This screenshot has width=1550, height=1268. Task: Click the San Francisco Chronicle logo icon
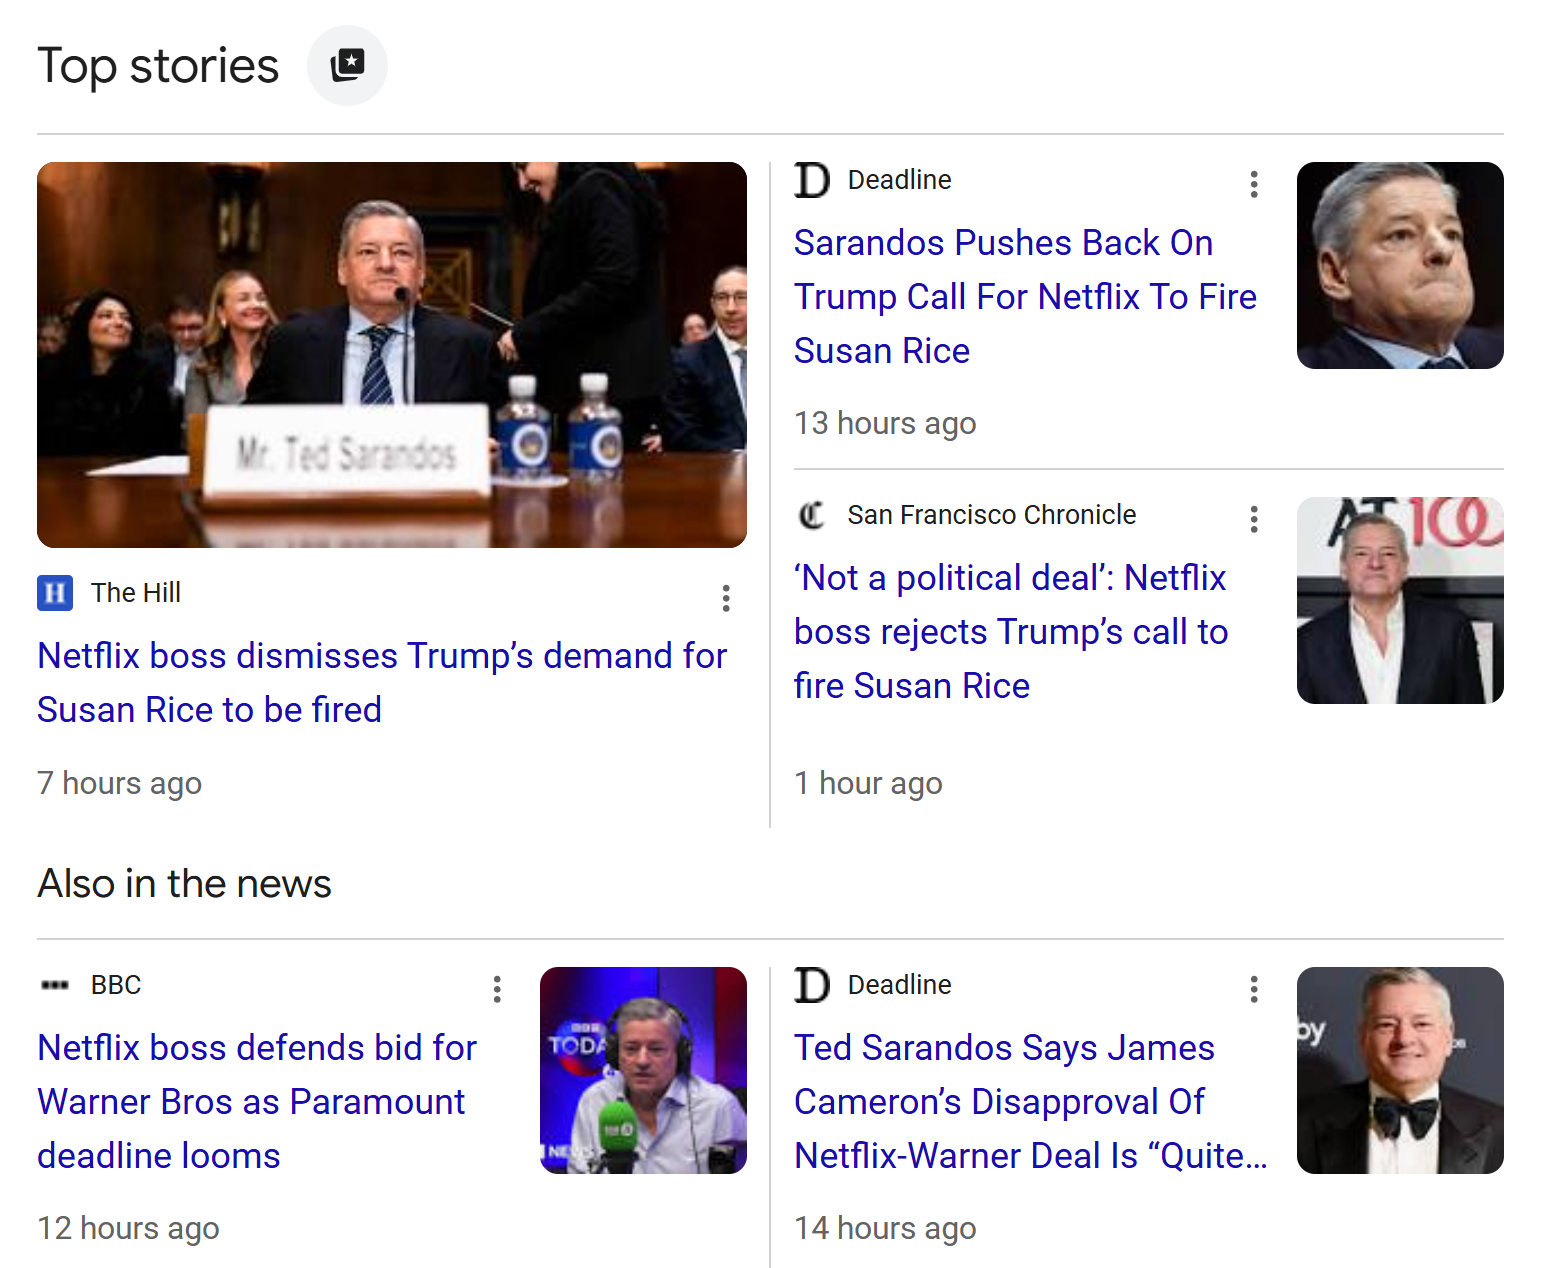(x=812, y=515)
